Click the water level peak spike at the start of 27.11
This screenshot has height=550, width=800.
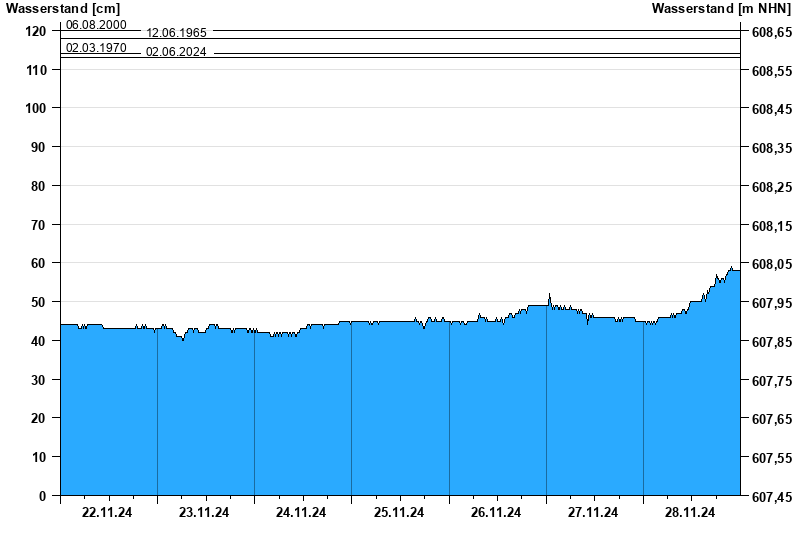550,296
